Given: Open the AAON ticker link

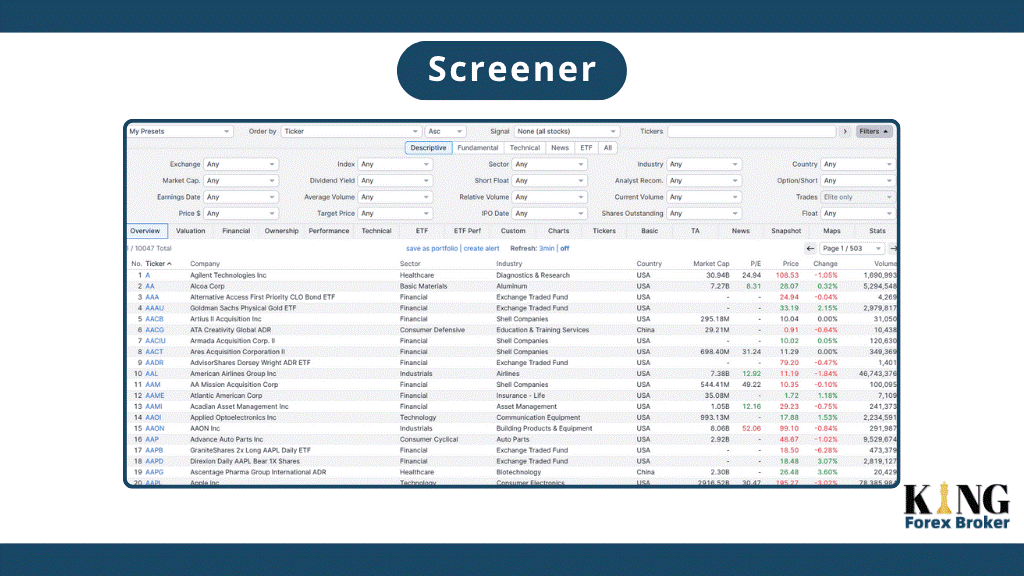Looking at the screenshot, I should click(x=155, y=428).
